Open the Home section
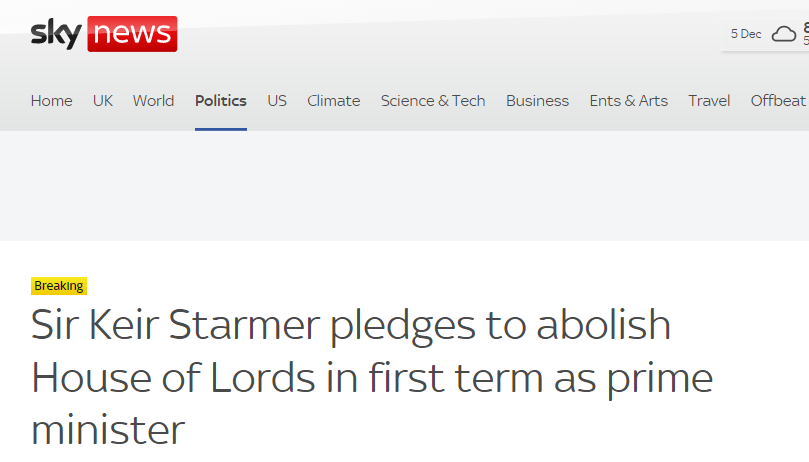This screenshot has height=462, width=809. pos(52,101)
